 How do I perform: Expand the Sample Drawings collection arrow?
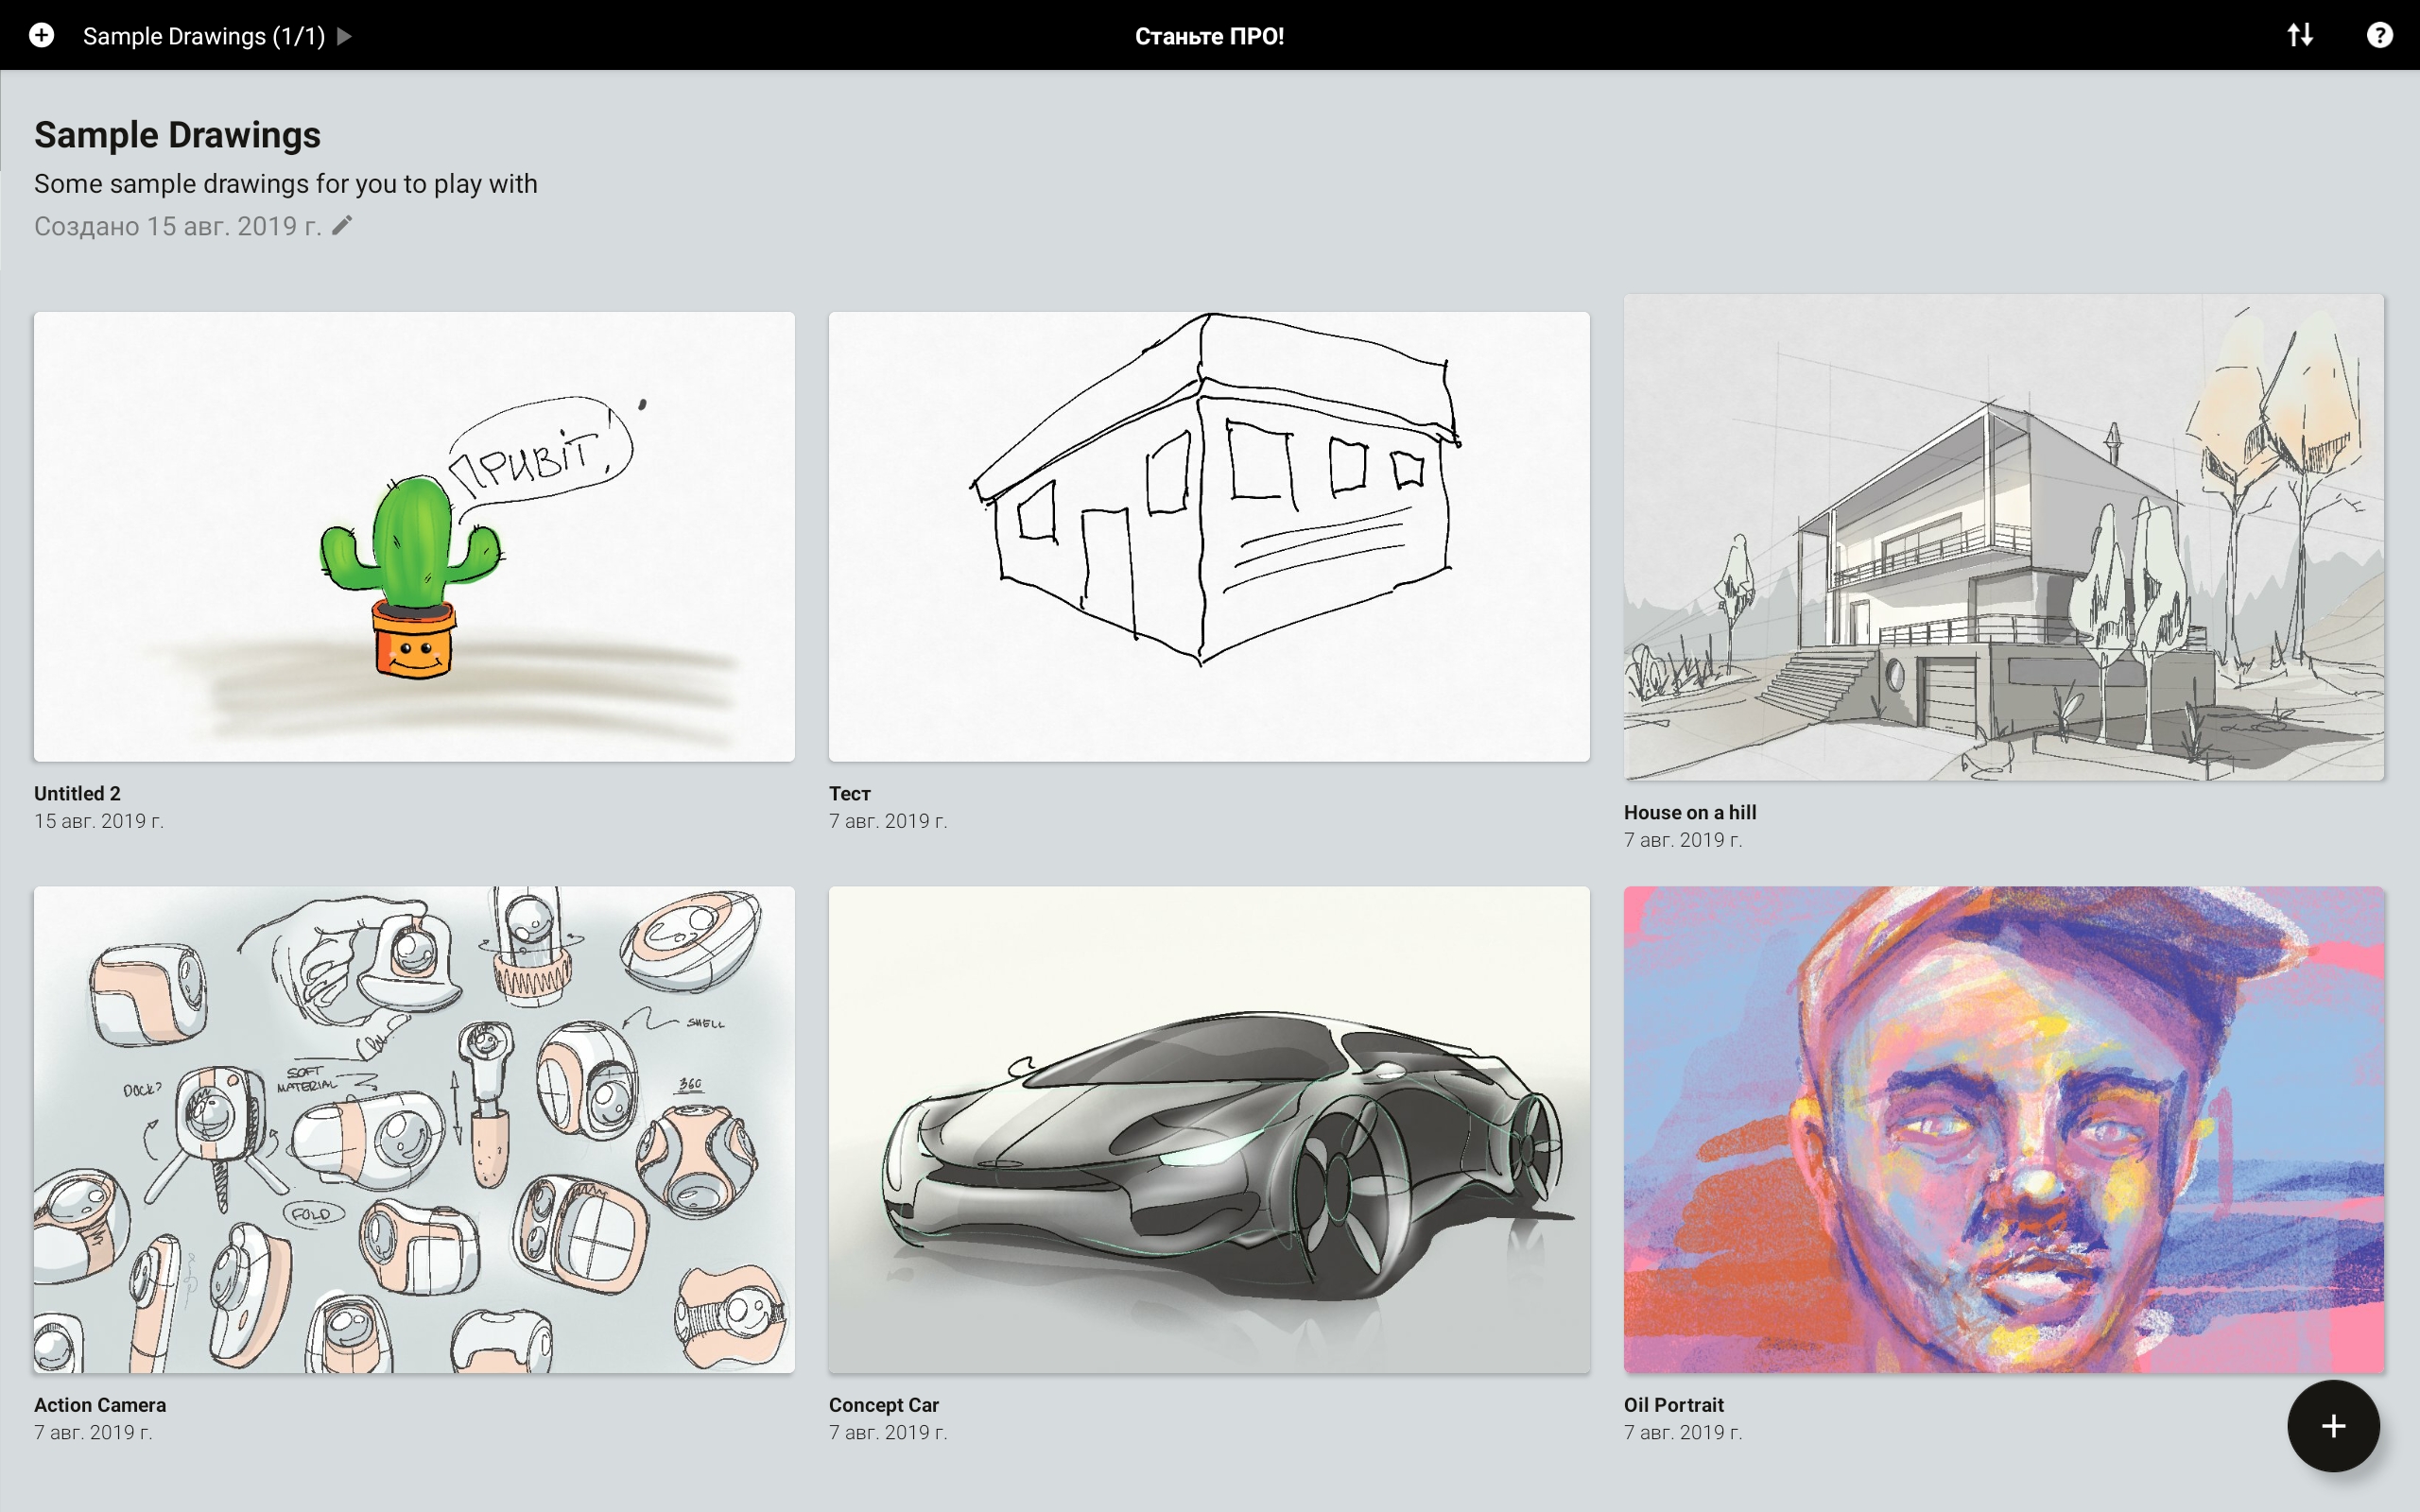[345, 36]
